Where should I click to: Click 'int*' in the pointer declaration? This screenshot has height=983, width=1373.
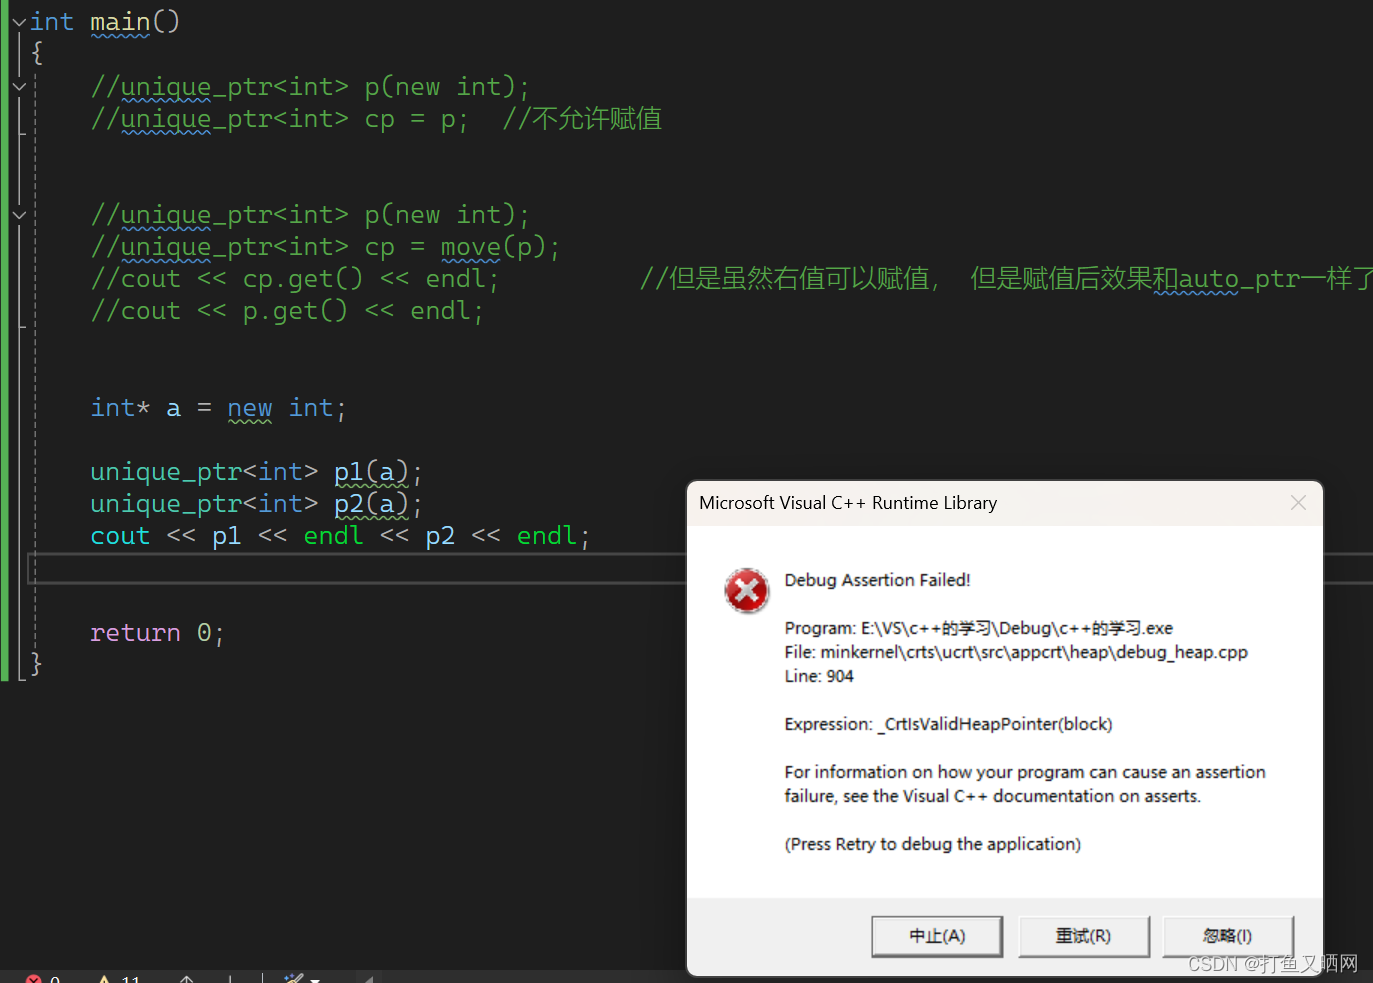tap(120, 408)
